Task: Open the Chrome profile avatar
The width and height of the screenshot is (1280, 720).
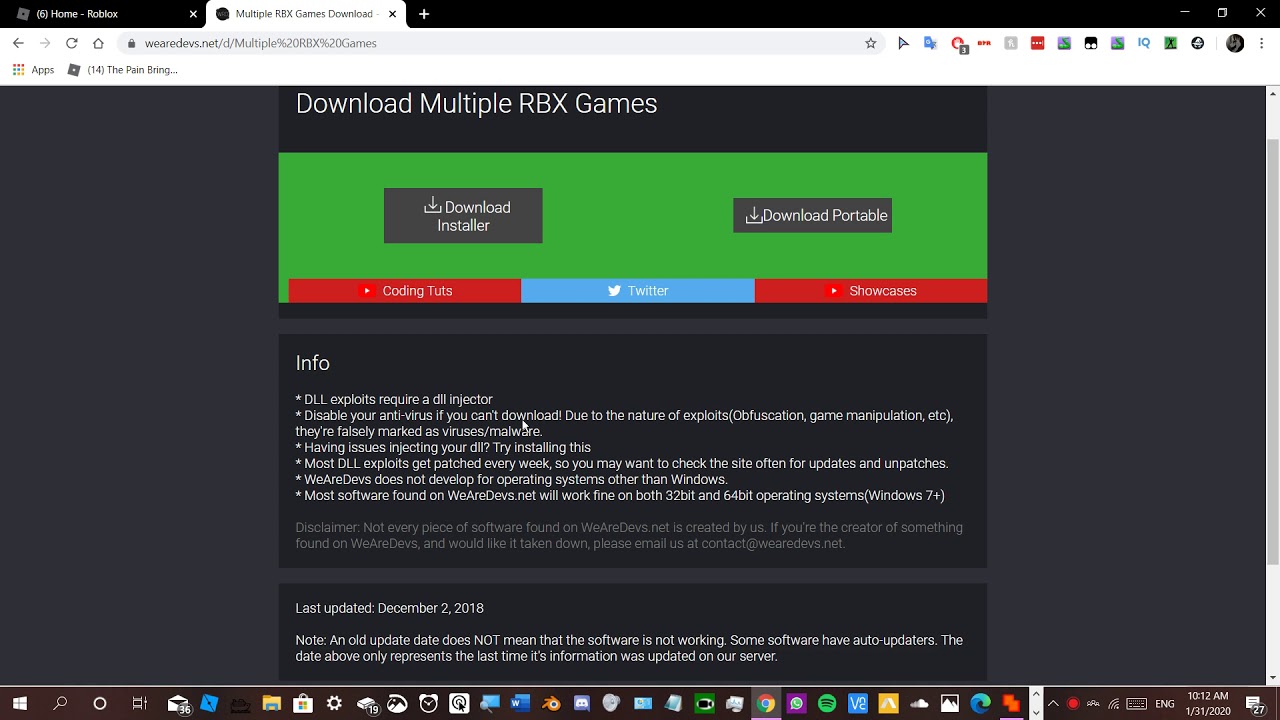Action: tap(1235, 43)
